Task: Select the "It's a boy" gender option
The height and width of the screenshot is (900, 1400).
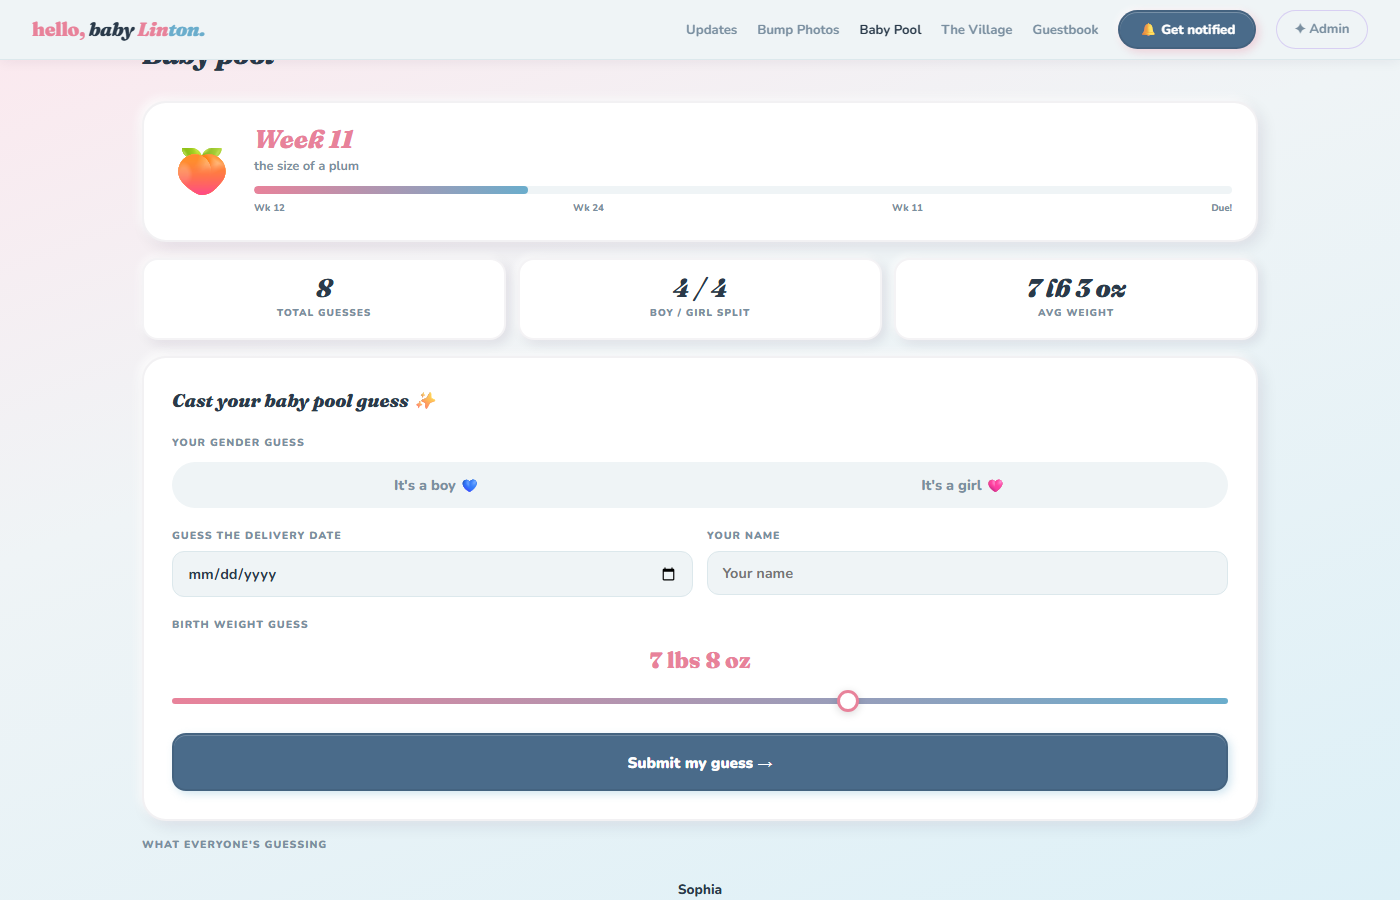Action: click(435, 485)
